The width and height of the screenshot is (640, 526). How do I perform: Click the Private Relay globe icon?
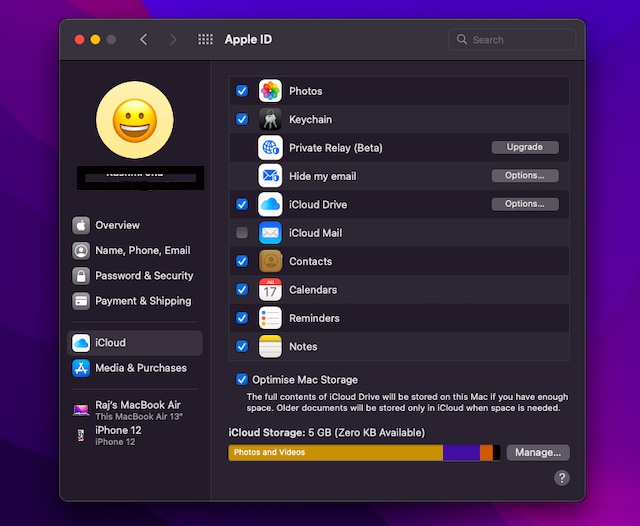click(x=270, y=147)
